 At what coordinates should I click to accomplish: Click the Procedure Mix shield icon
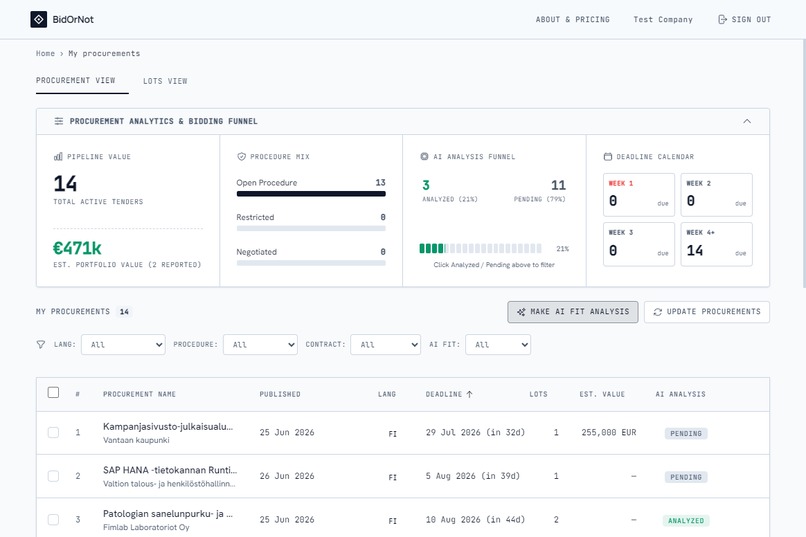pos(241,157)
